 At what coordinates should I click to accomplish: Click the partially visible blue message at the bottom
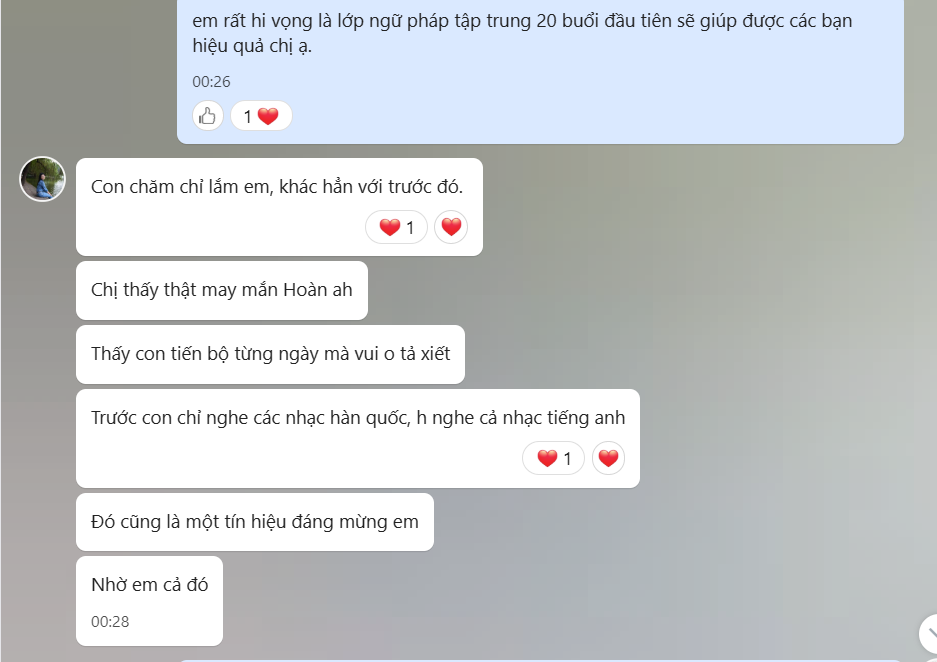[x=538, y=660]
